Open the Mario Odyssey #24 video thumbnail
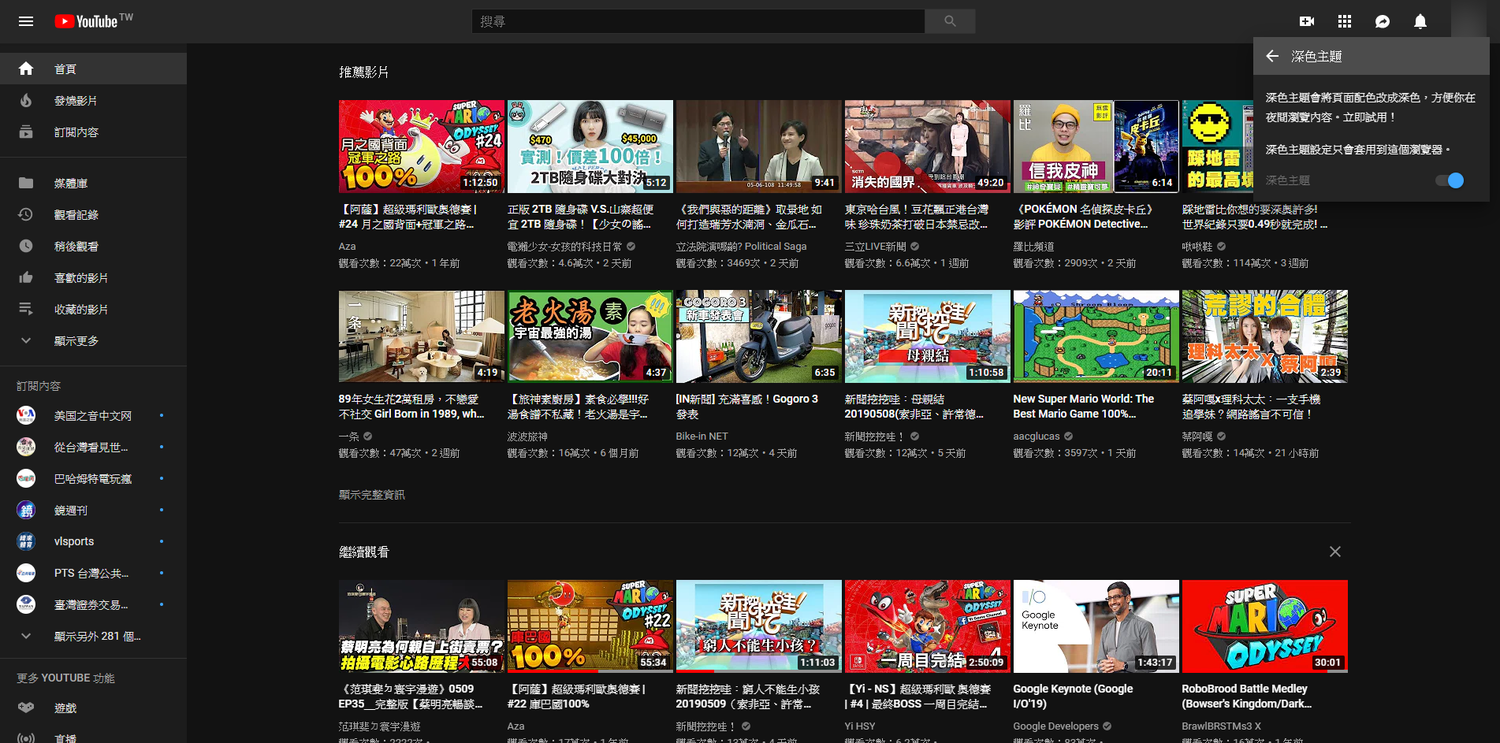Screen dimensions: 1500x743 422,146
